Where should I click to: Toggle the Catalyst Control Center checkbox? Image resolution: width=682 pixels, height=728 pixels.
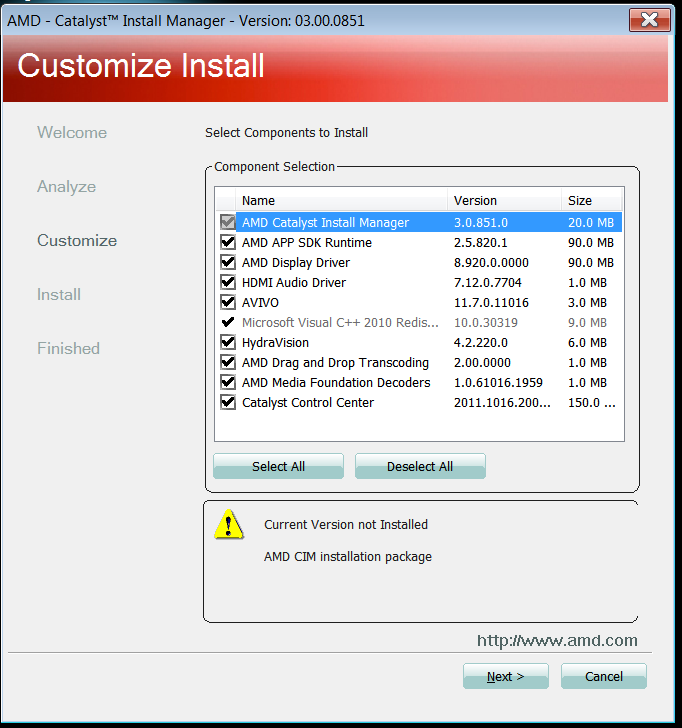pyautogui.click(x=227, y=402)
